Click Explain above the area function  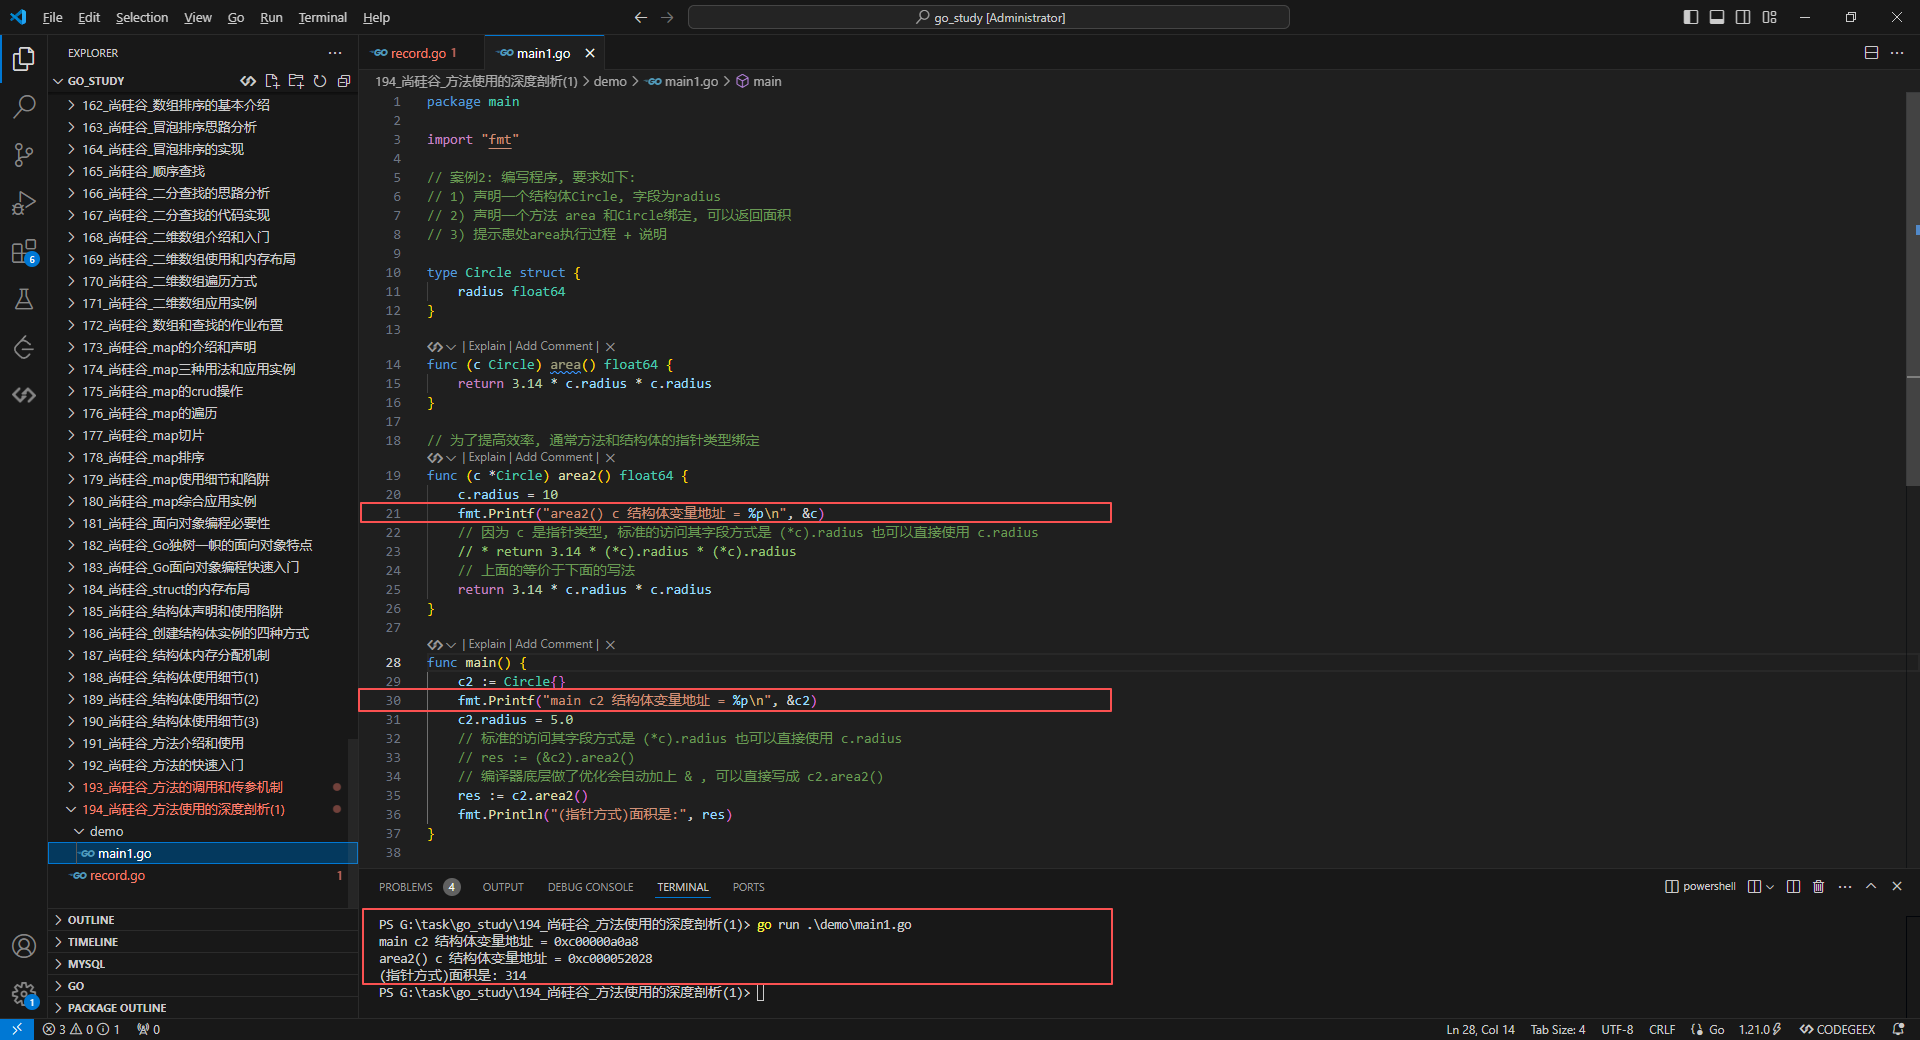click(487, 346)
